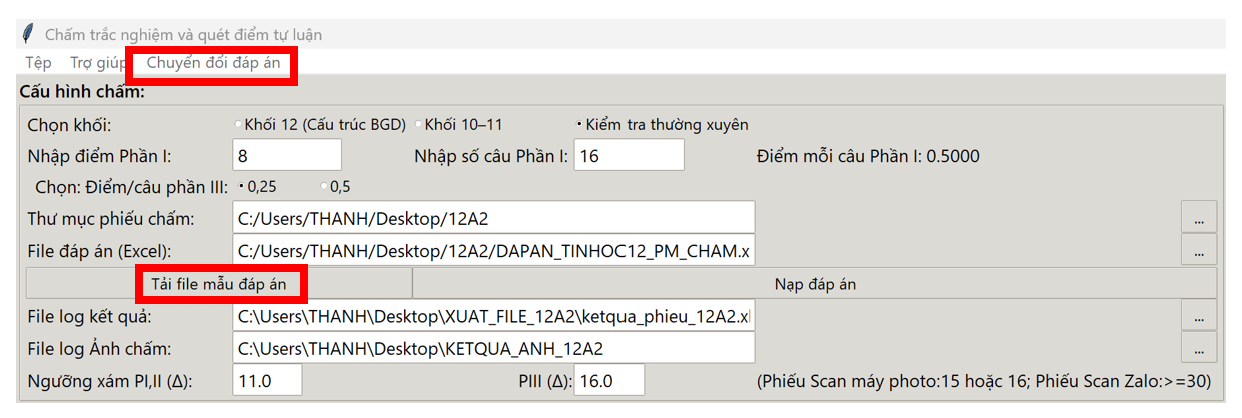This screenshot has width=1242, height=418.
Task: Select 0,5 points per question
Action: [324, 186]
